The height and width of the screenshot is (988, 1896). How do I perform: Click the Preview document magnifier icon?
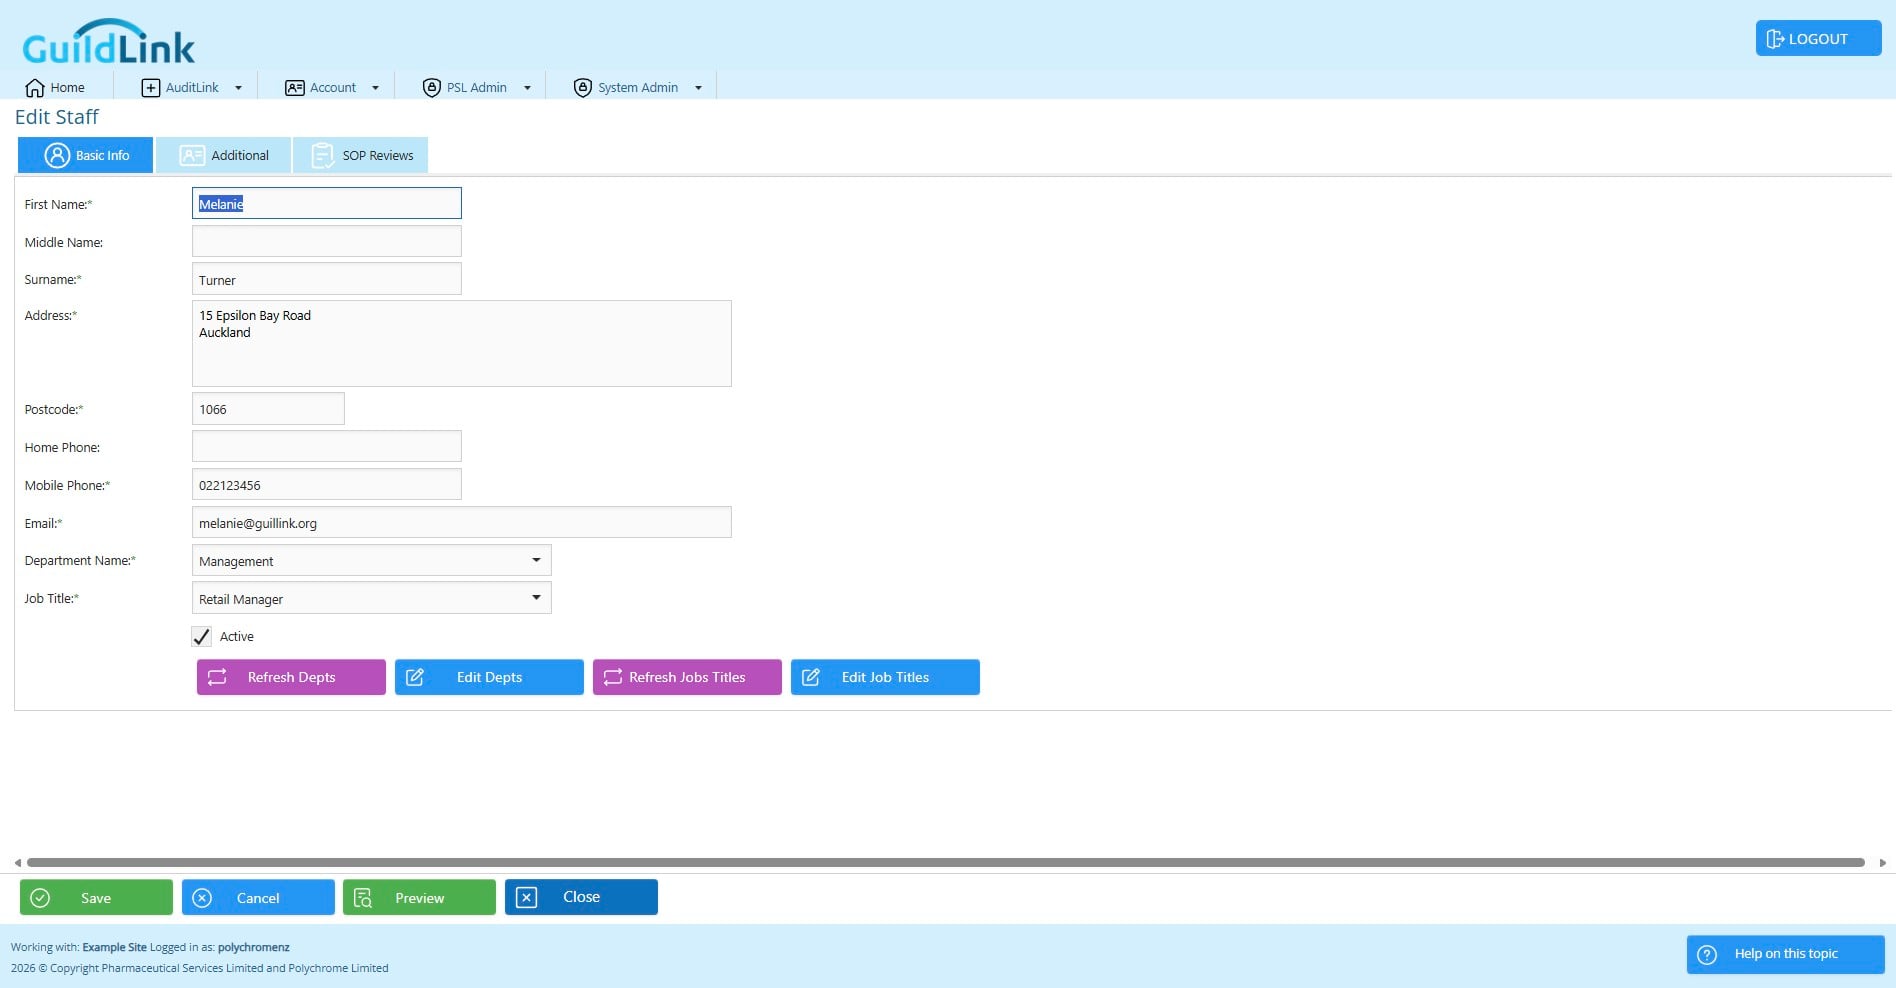(x=363, y=898)
